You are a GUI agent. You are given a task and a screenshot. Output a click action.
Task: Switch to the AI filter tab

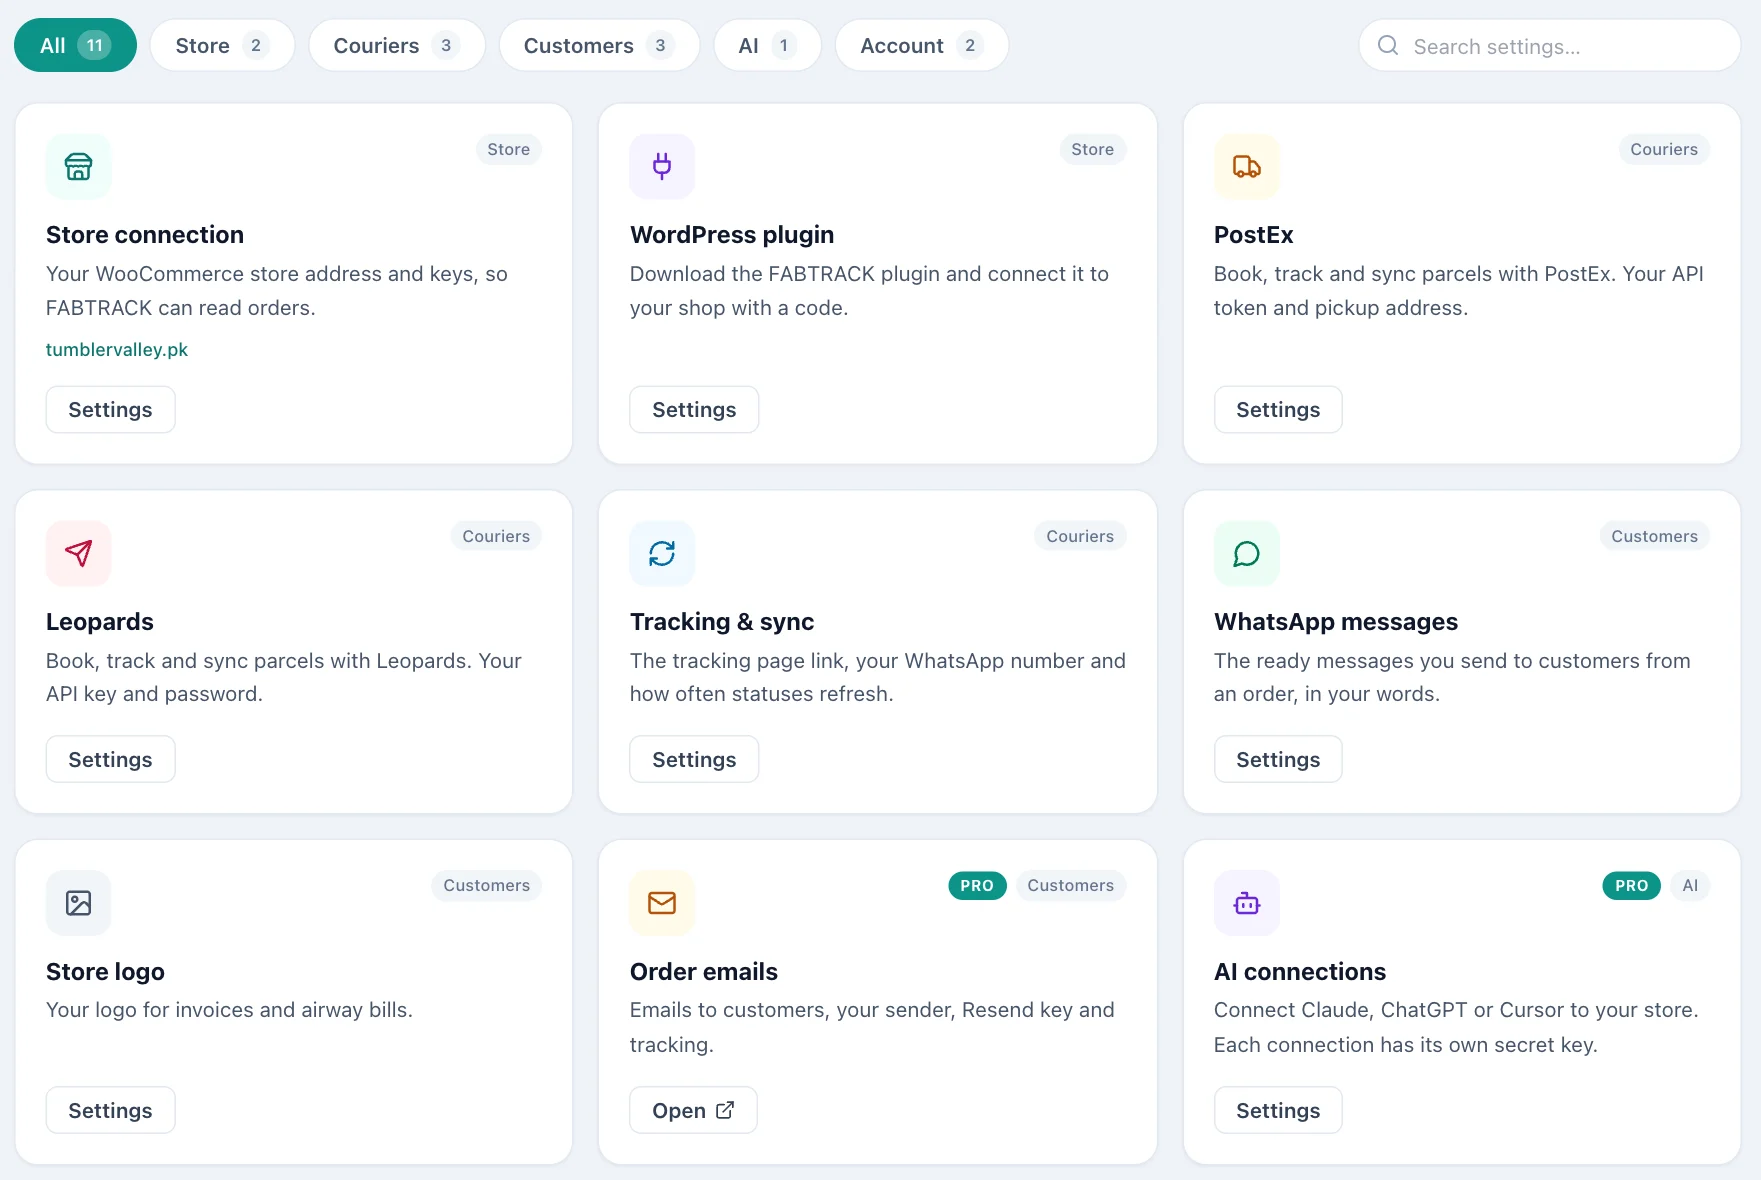[x=767, y=45]
